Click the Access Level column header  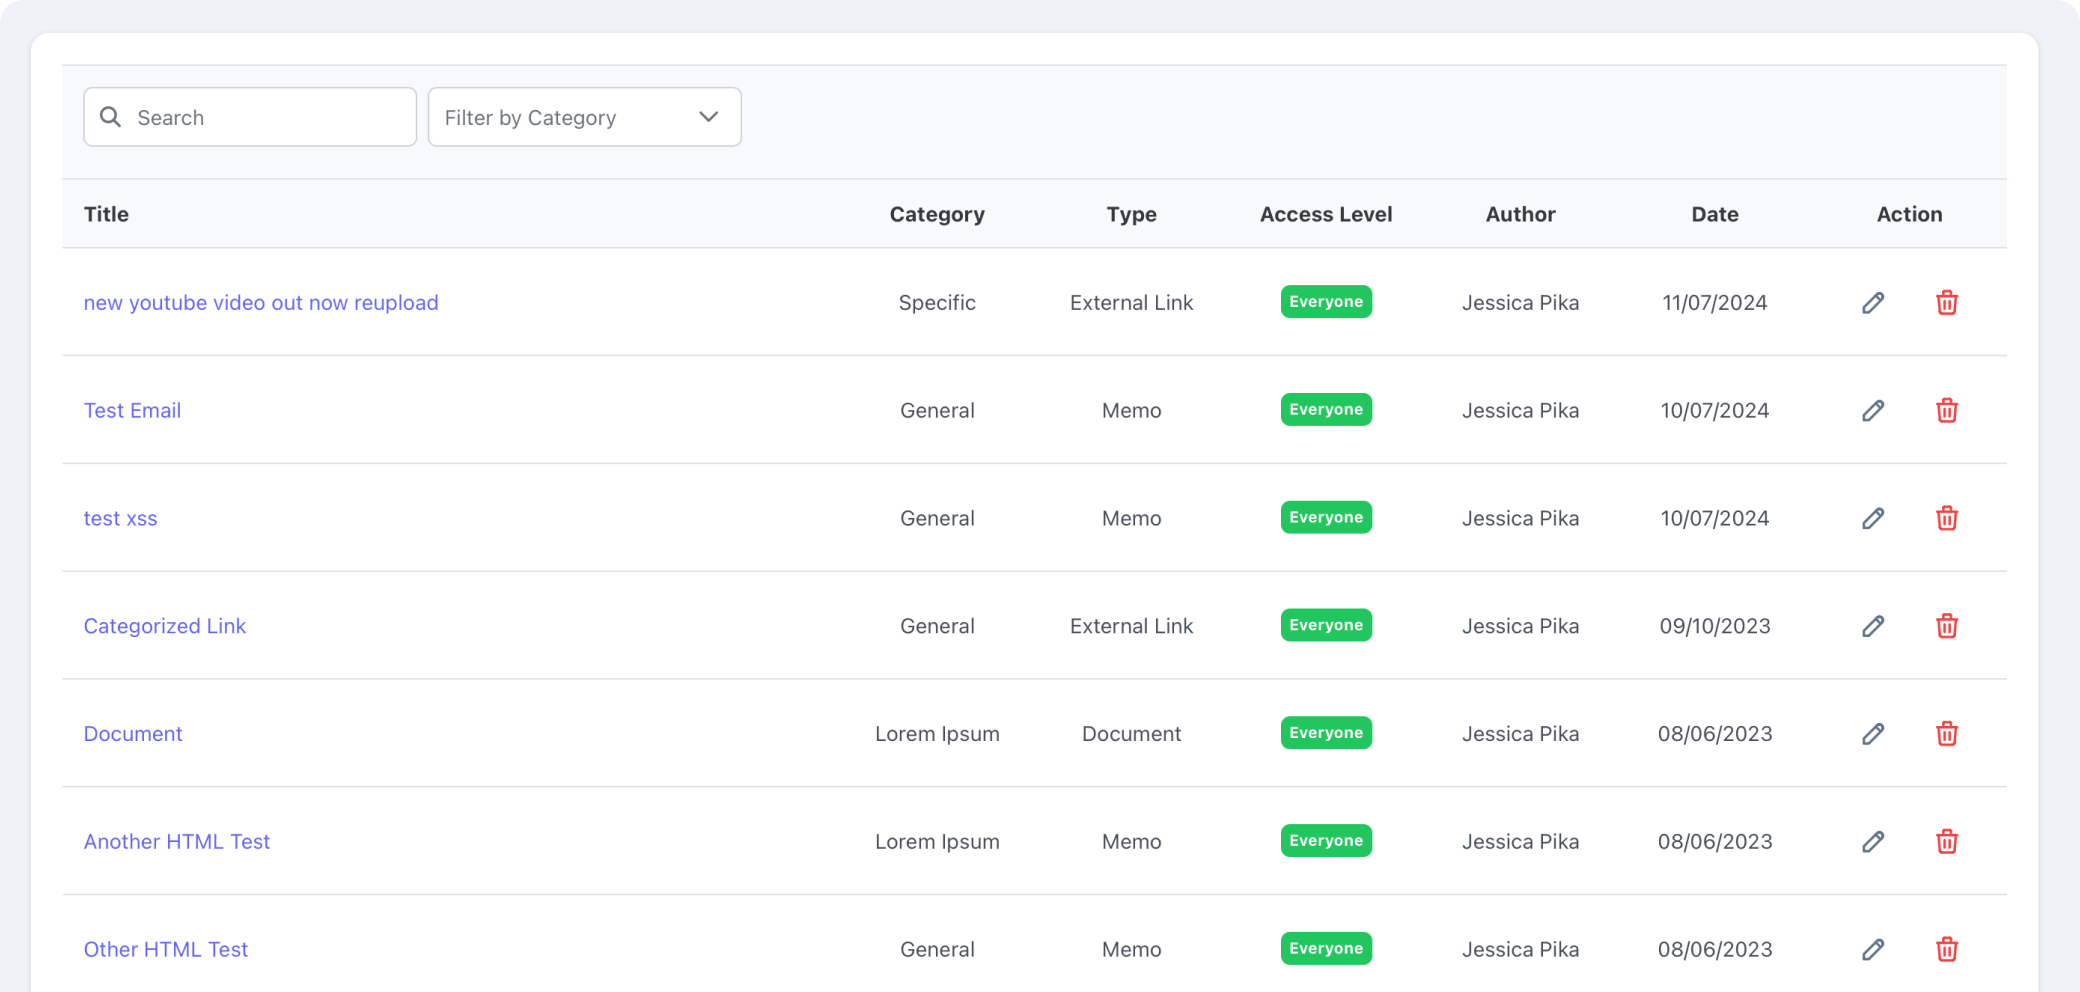(x=1326, y=215)
